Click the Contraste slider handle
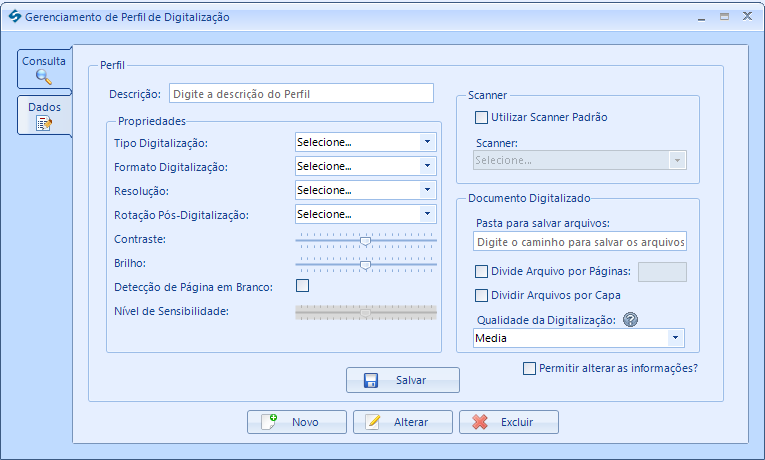Screen dimensions: 765x460 point(365,240)
